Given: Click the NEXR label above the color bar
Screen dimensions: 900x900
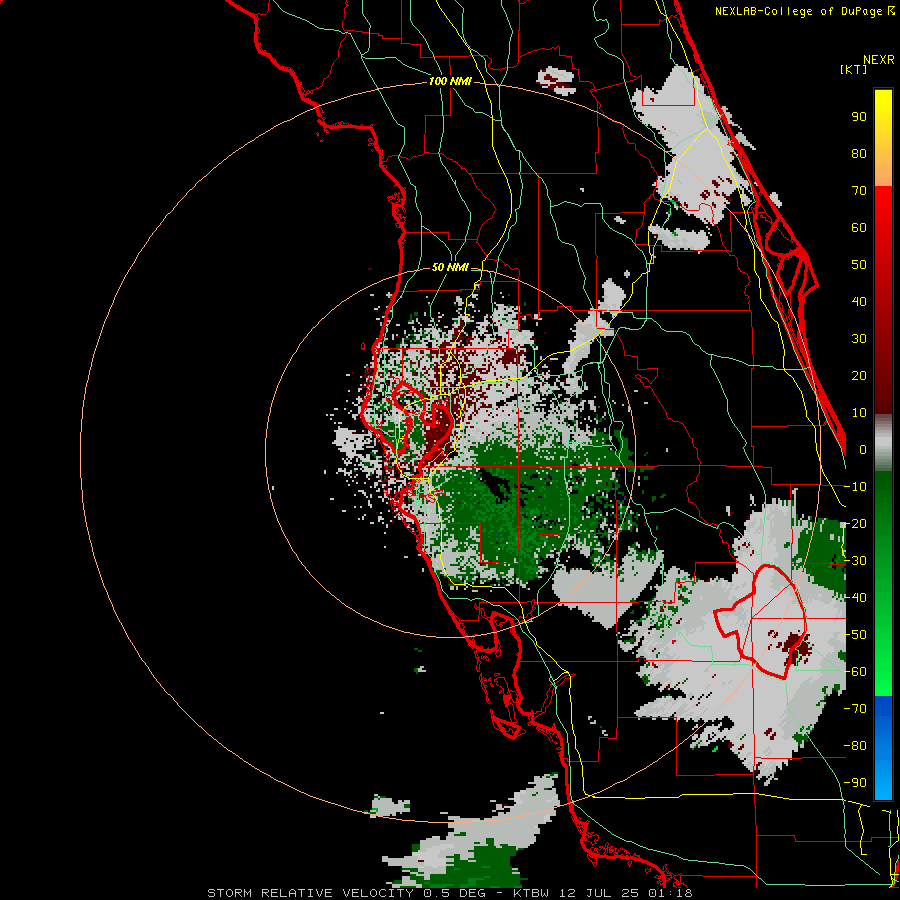Looking at the screenshot, I should [878, 60].
